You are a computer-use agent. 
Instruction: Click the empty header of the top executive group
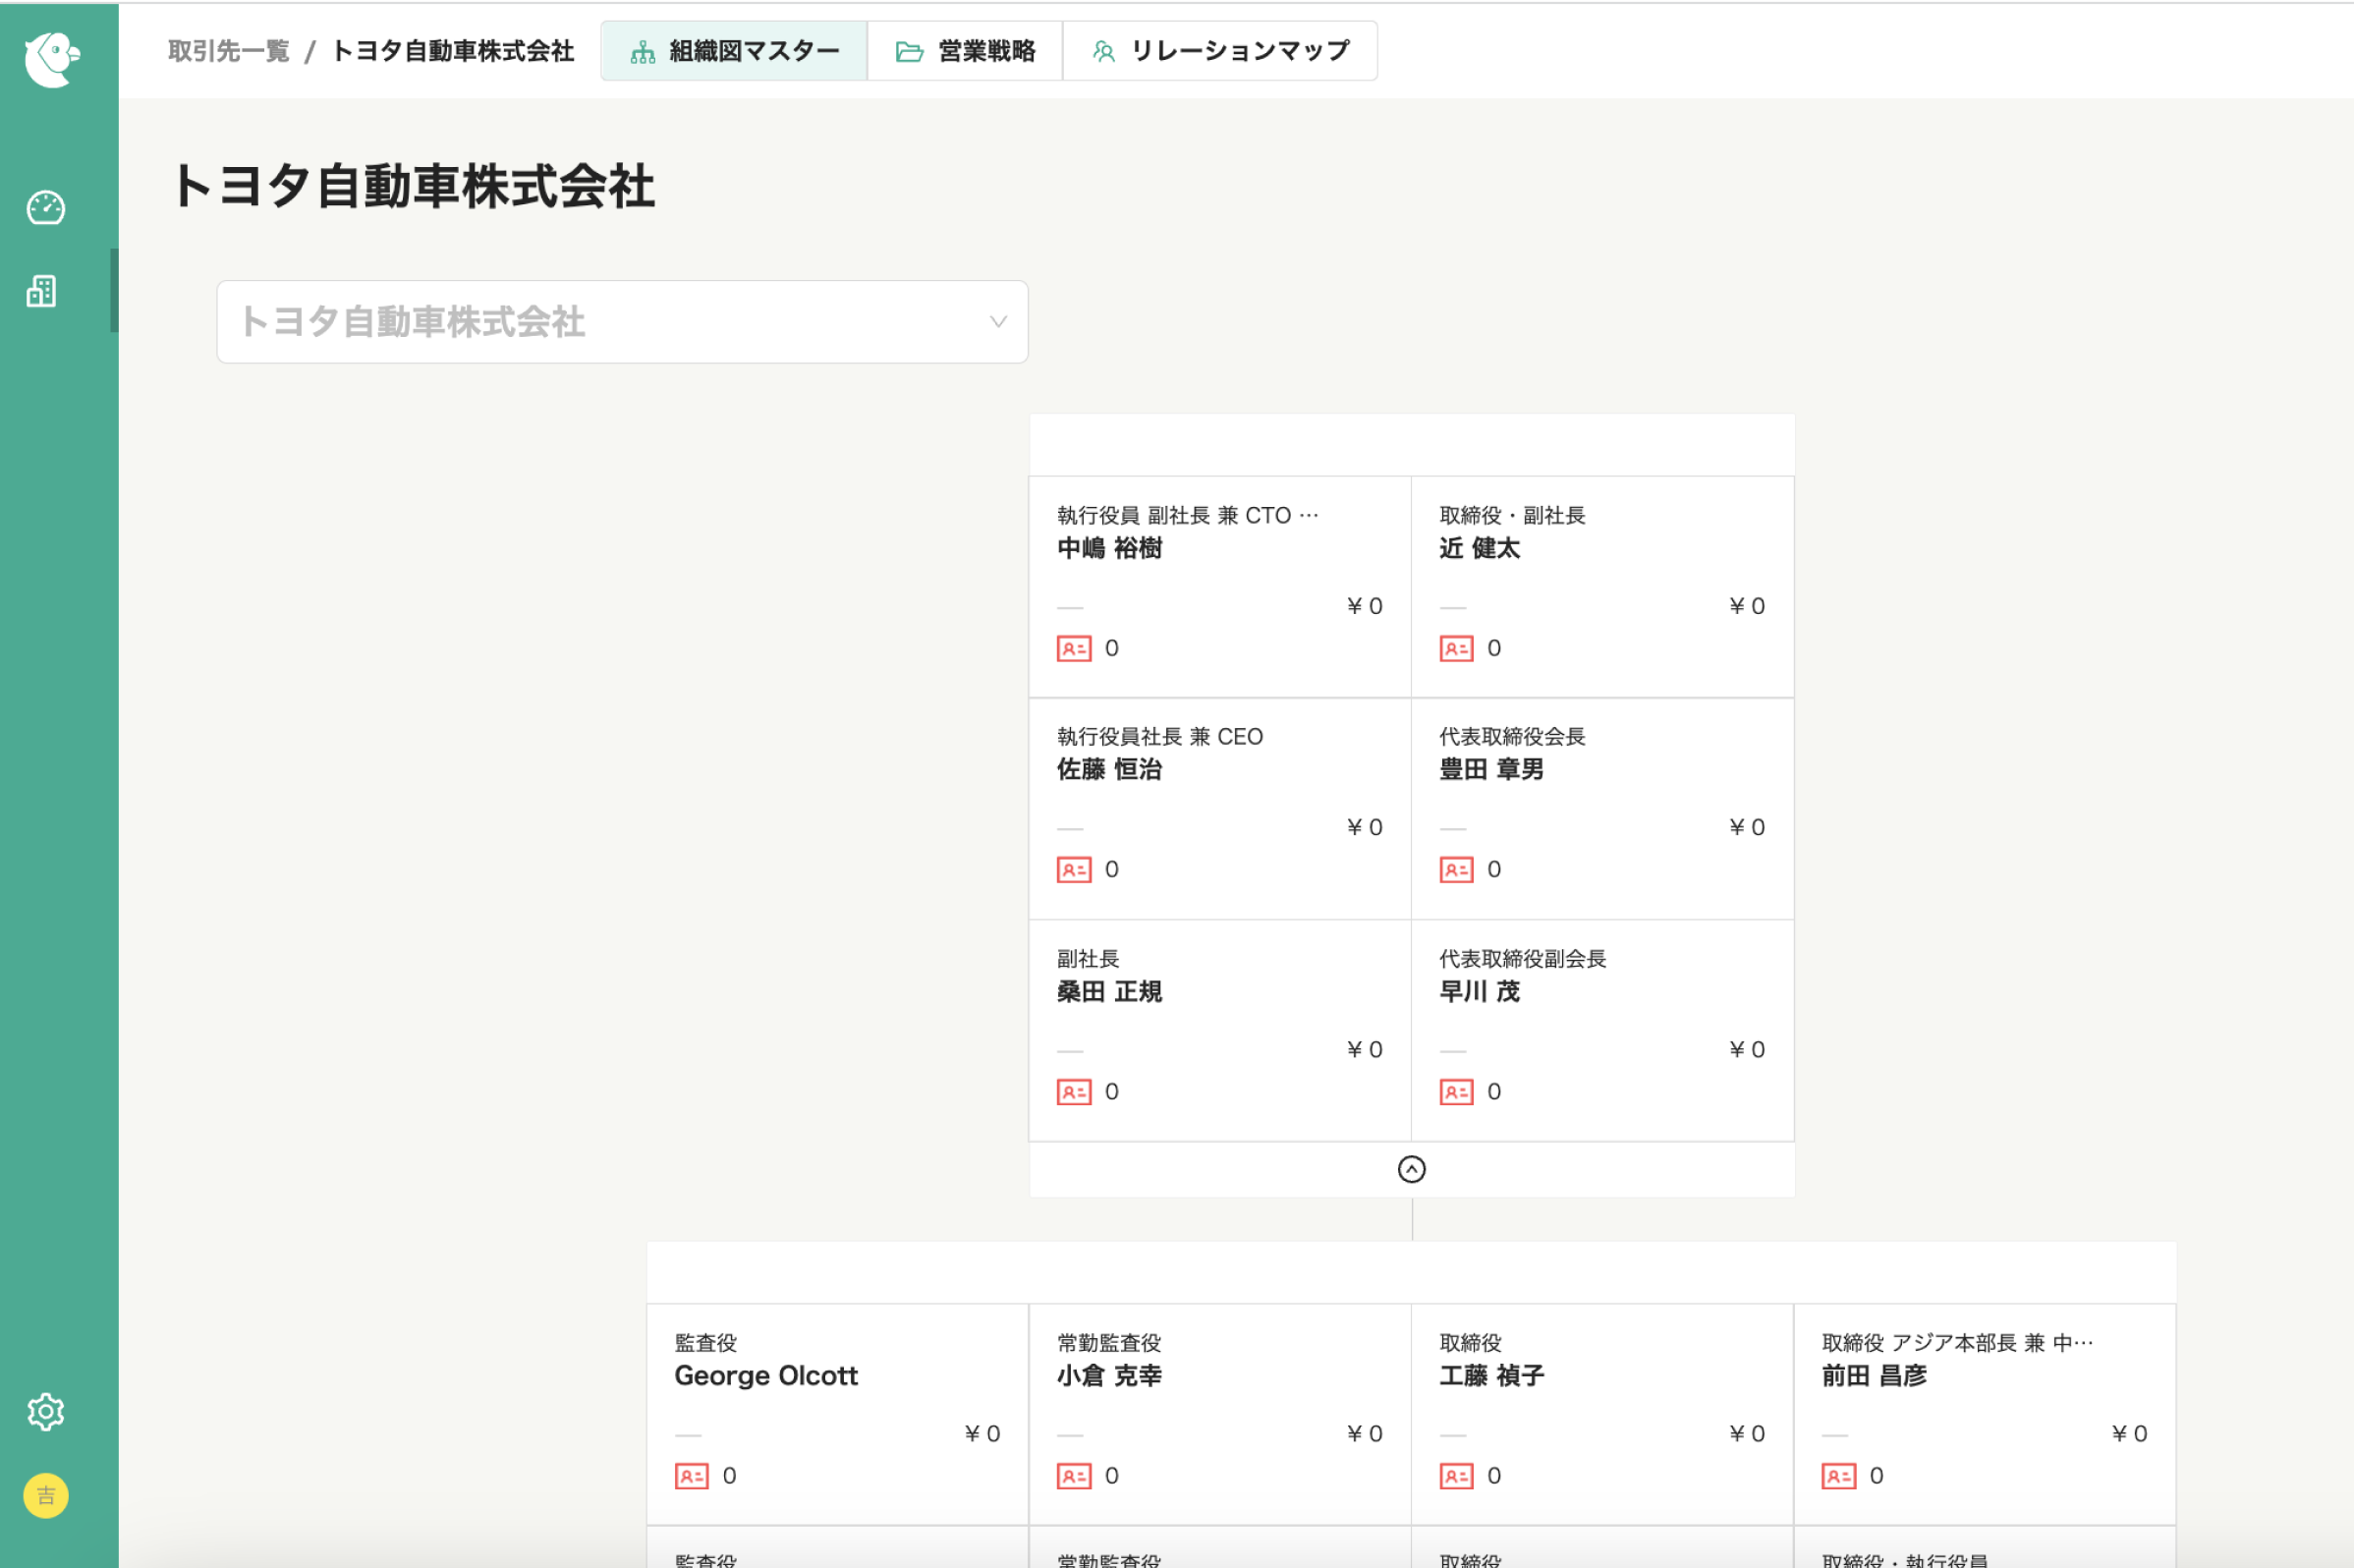(1411, 445)
